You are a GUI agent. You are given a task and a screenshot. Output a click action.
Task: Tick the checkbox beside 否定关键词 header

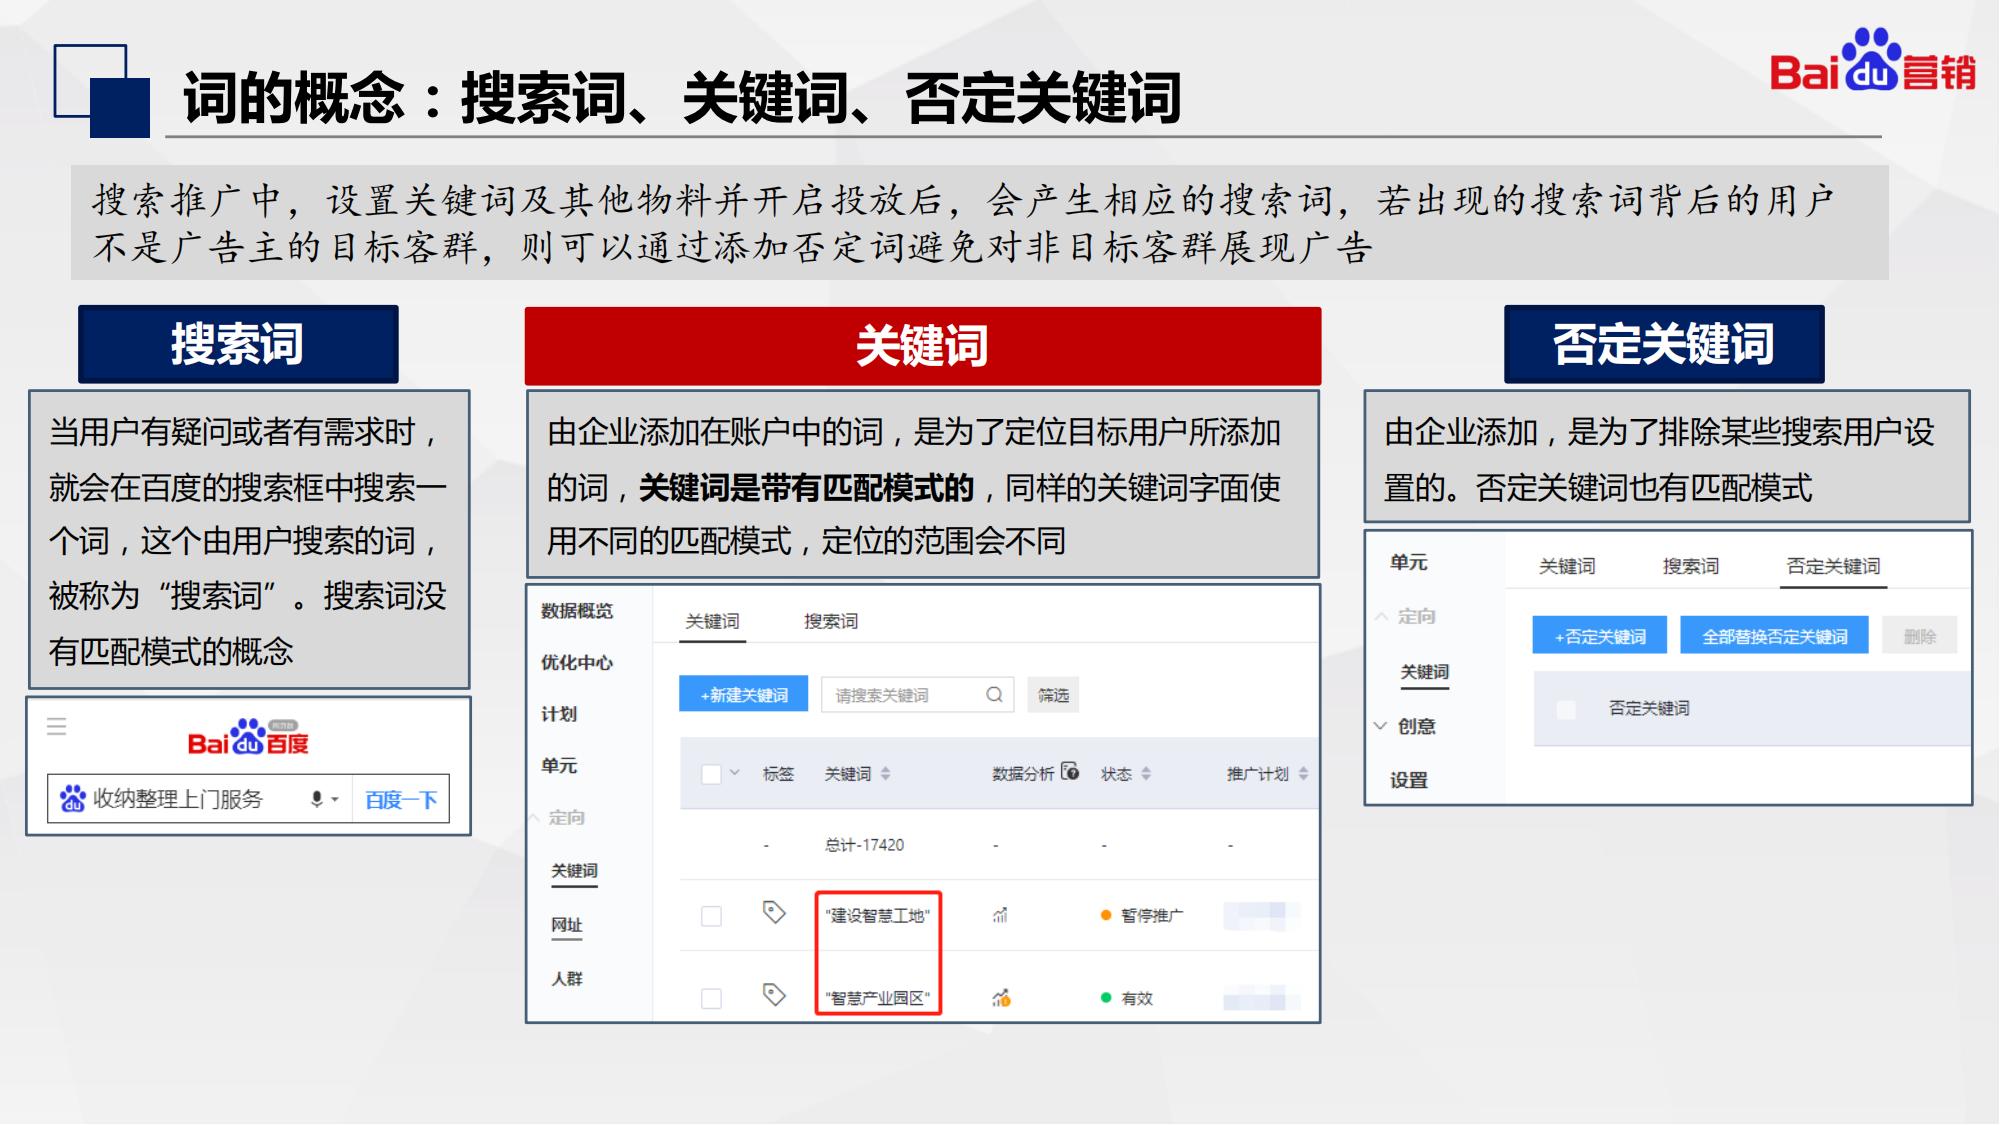pyautogui.click(x=1566, y=709)
